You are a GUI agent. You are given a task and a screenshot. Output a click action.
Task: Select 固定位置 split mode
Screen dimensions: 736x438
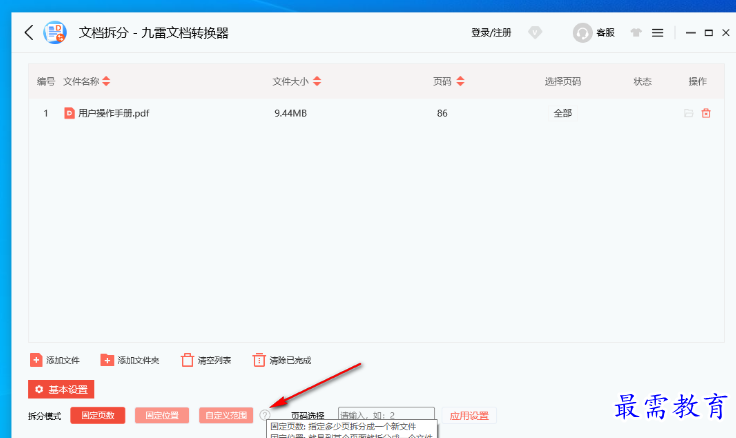point(162,415)
